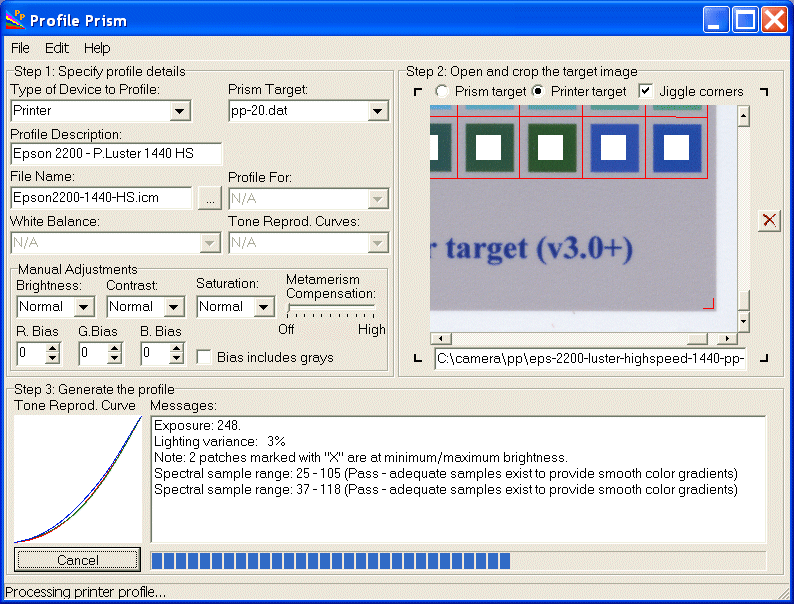Click the Metamerism Compensation slider thumb
The height and width of the screenshot is (604, 794).
289,307
